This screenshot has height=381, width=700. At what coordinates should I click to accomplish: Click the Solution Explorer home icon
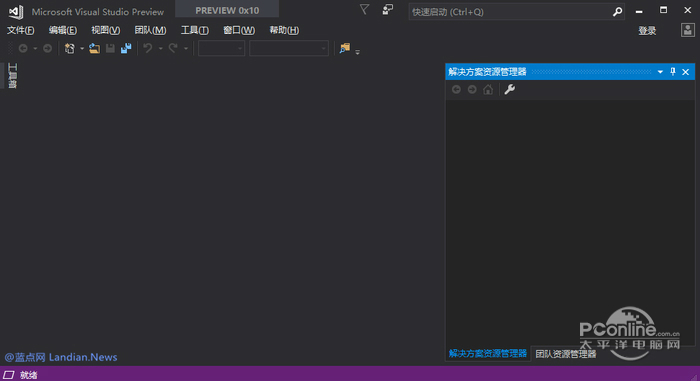488,89
